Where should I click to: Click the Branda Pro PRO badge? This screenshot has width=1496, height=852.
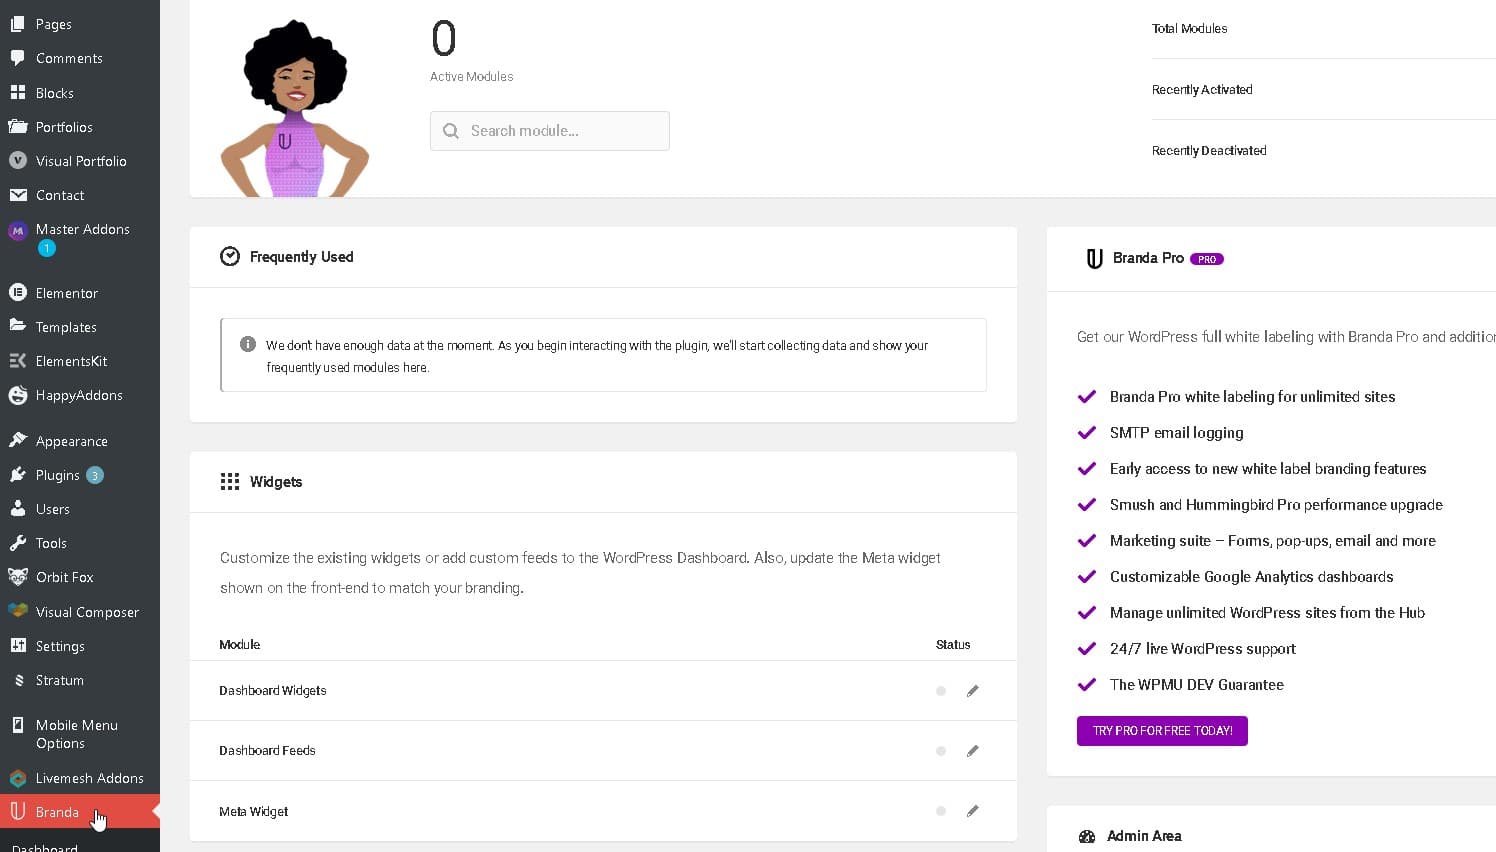click(1207, 259)
